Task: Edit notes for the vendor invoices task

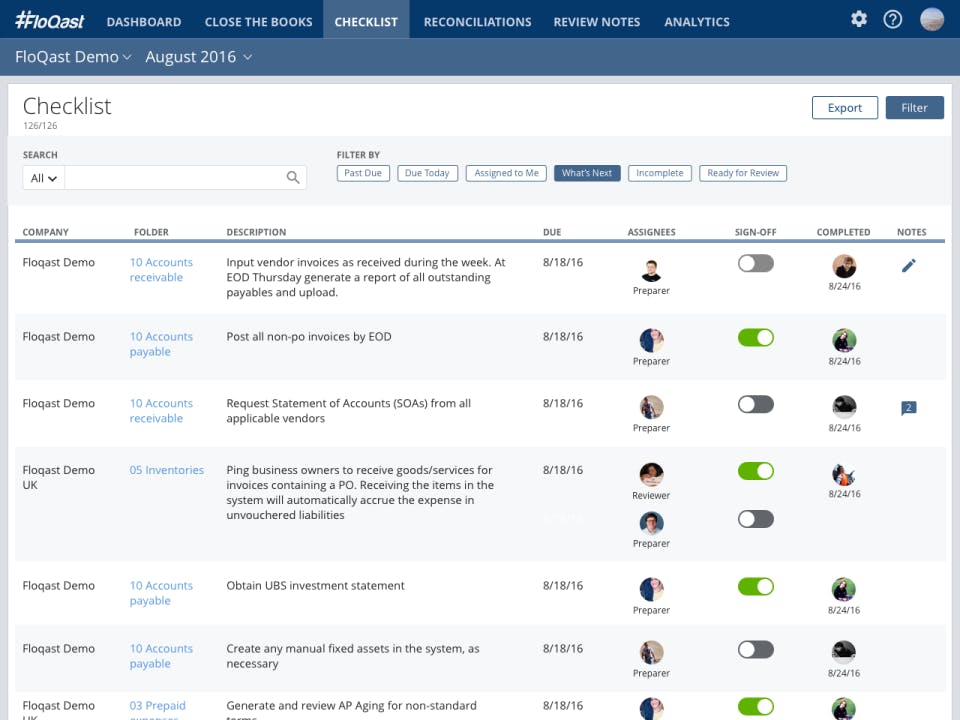Action: pos(908,265)
